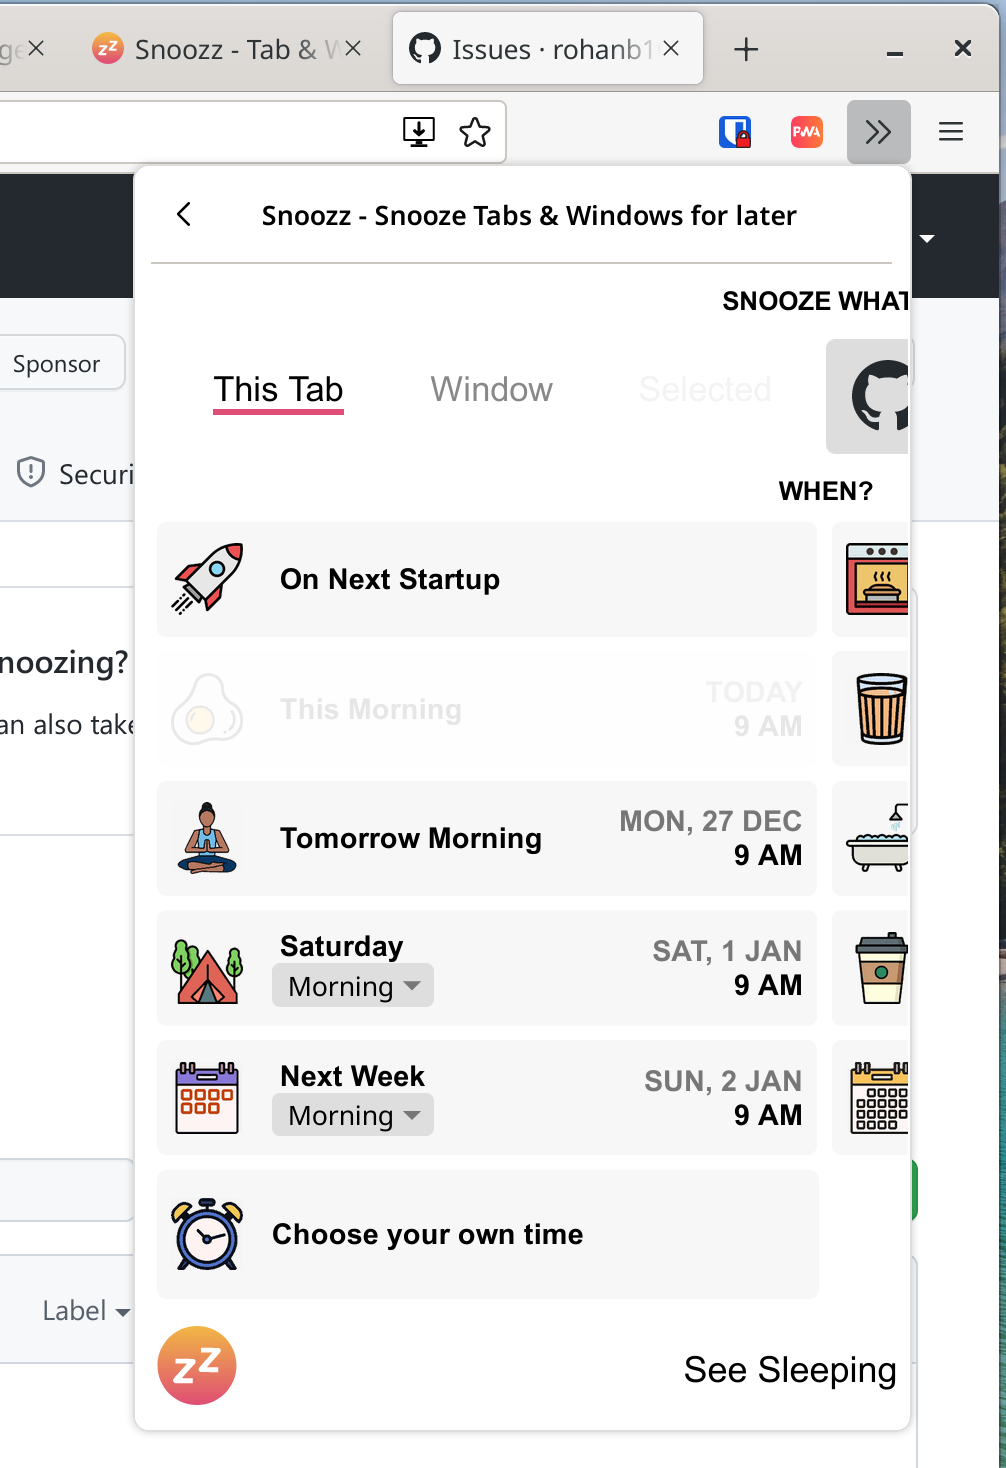Select the rocket icon for On Next Startup
This screenshot has height=1468, width=1006.
tap(207, 578)
